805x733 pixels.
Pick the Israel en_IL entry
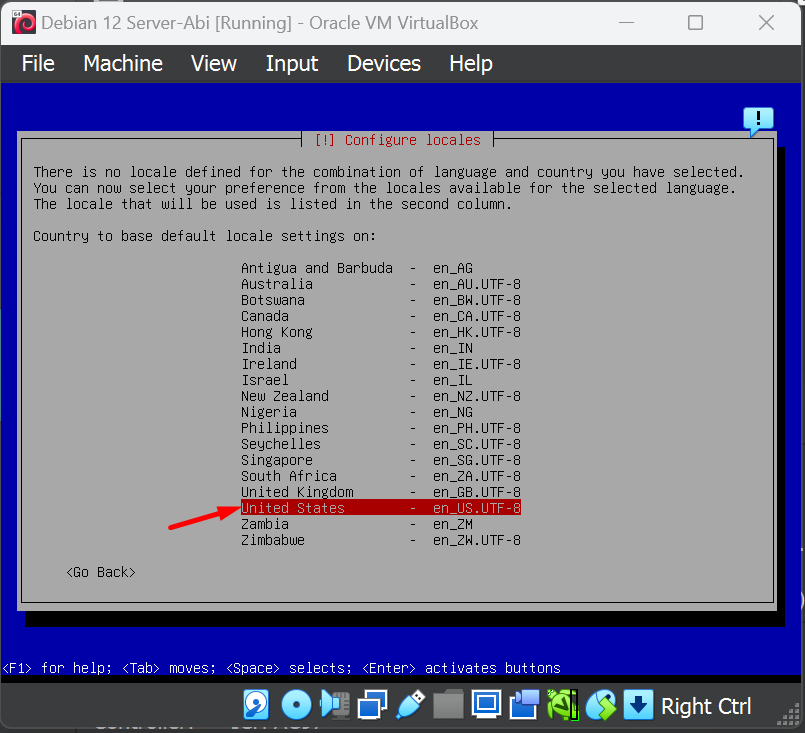381,380
